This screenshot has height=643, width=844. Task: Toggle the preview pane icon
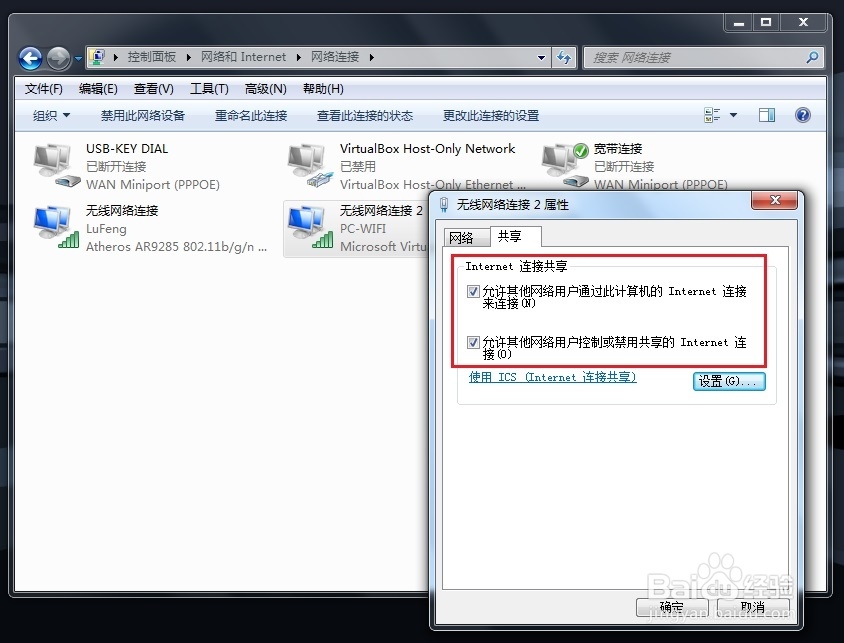tap(767, 115)
